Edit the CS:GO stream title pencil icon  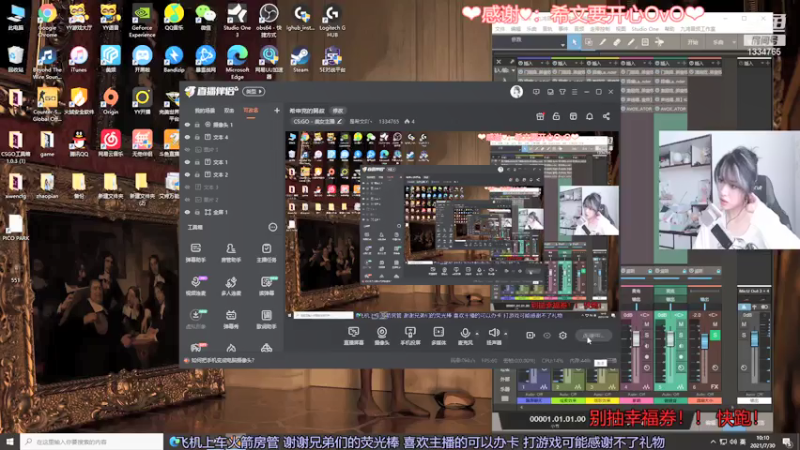339,121
